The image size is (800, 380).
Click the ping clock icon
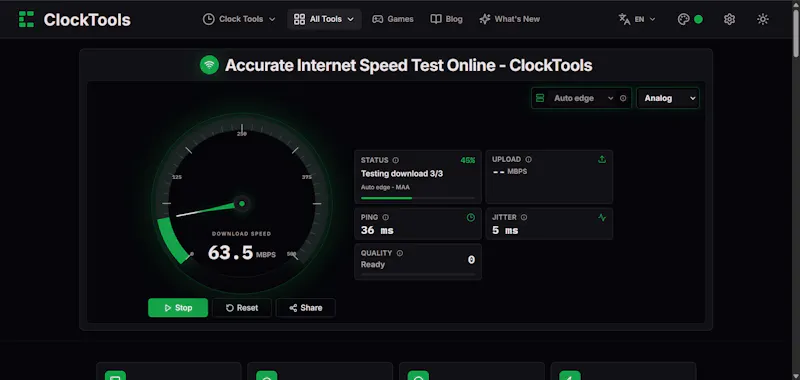(471, 217)
